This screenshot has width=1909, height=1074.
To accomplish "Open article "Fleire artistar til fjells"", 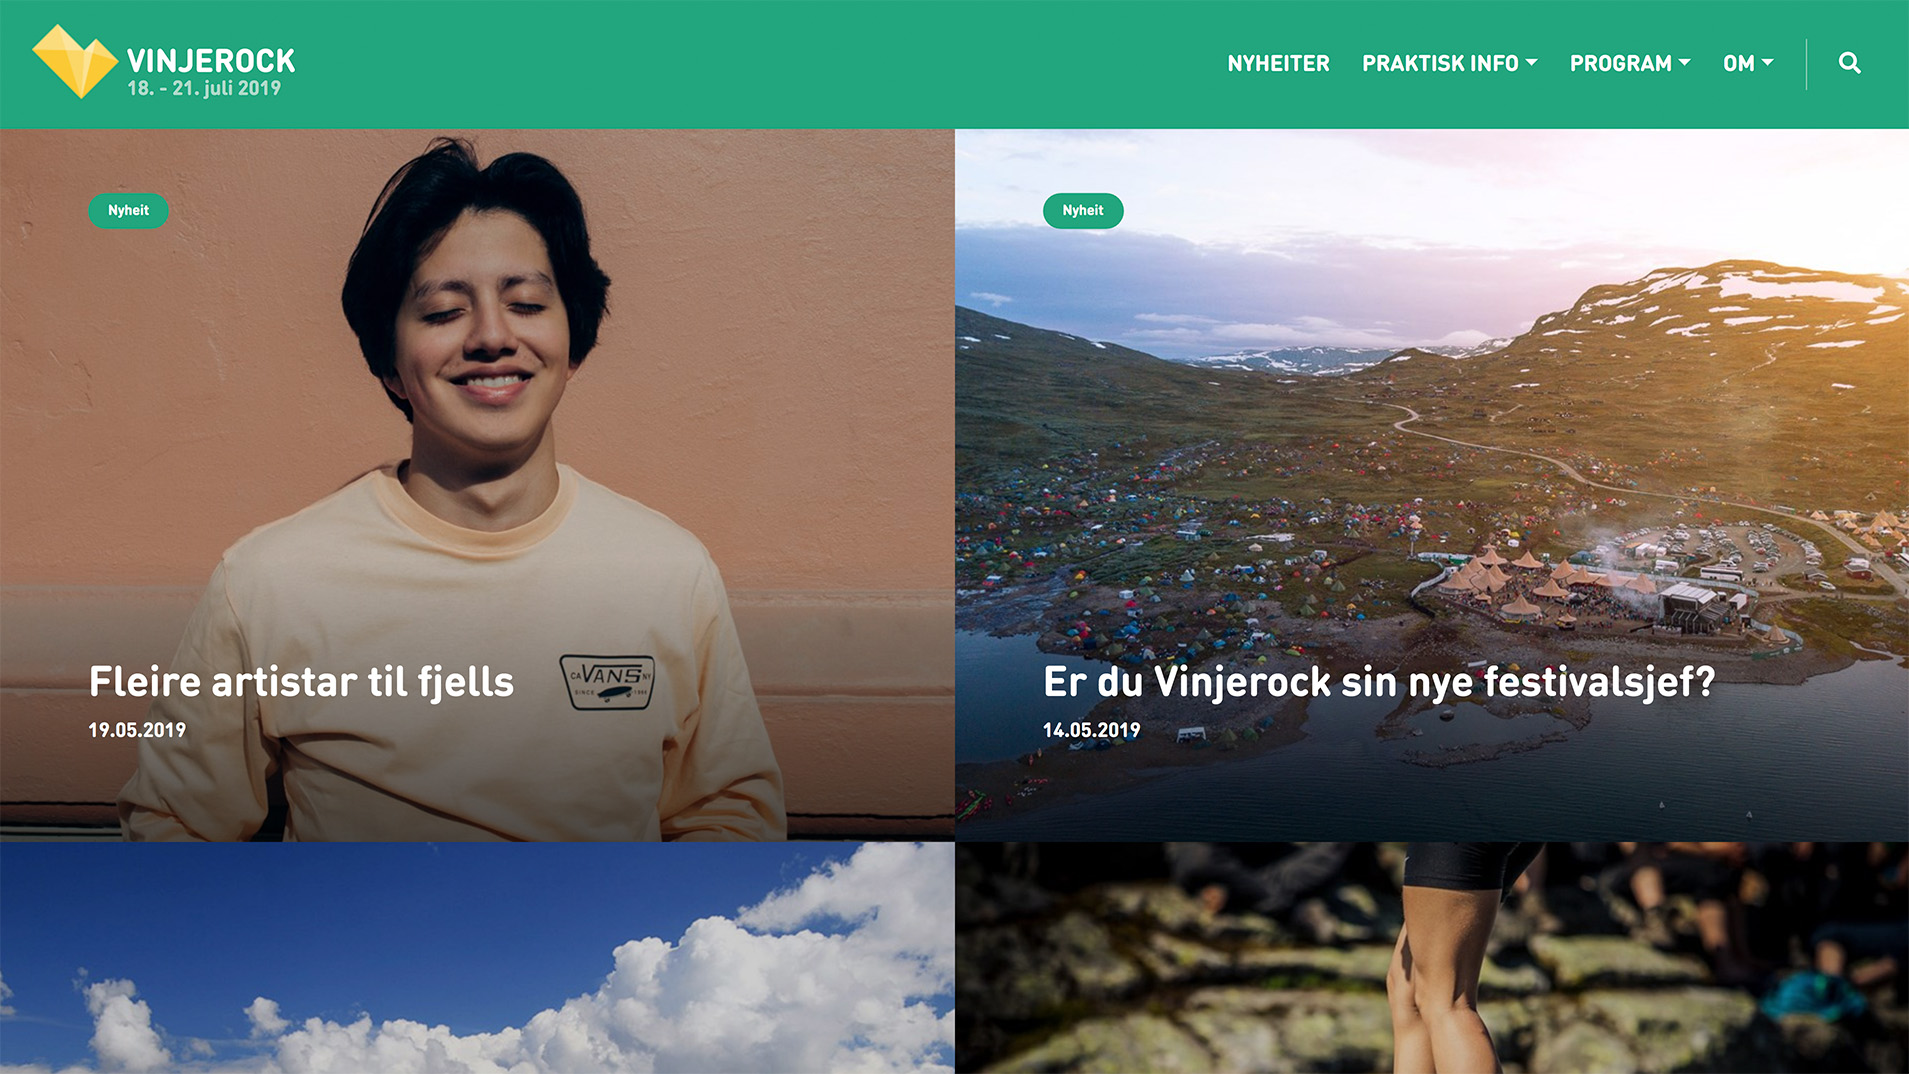I will pyautogui.click(x=301, y=682).
